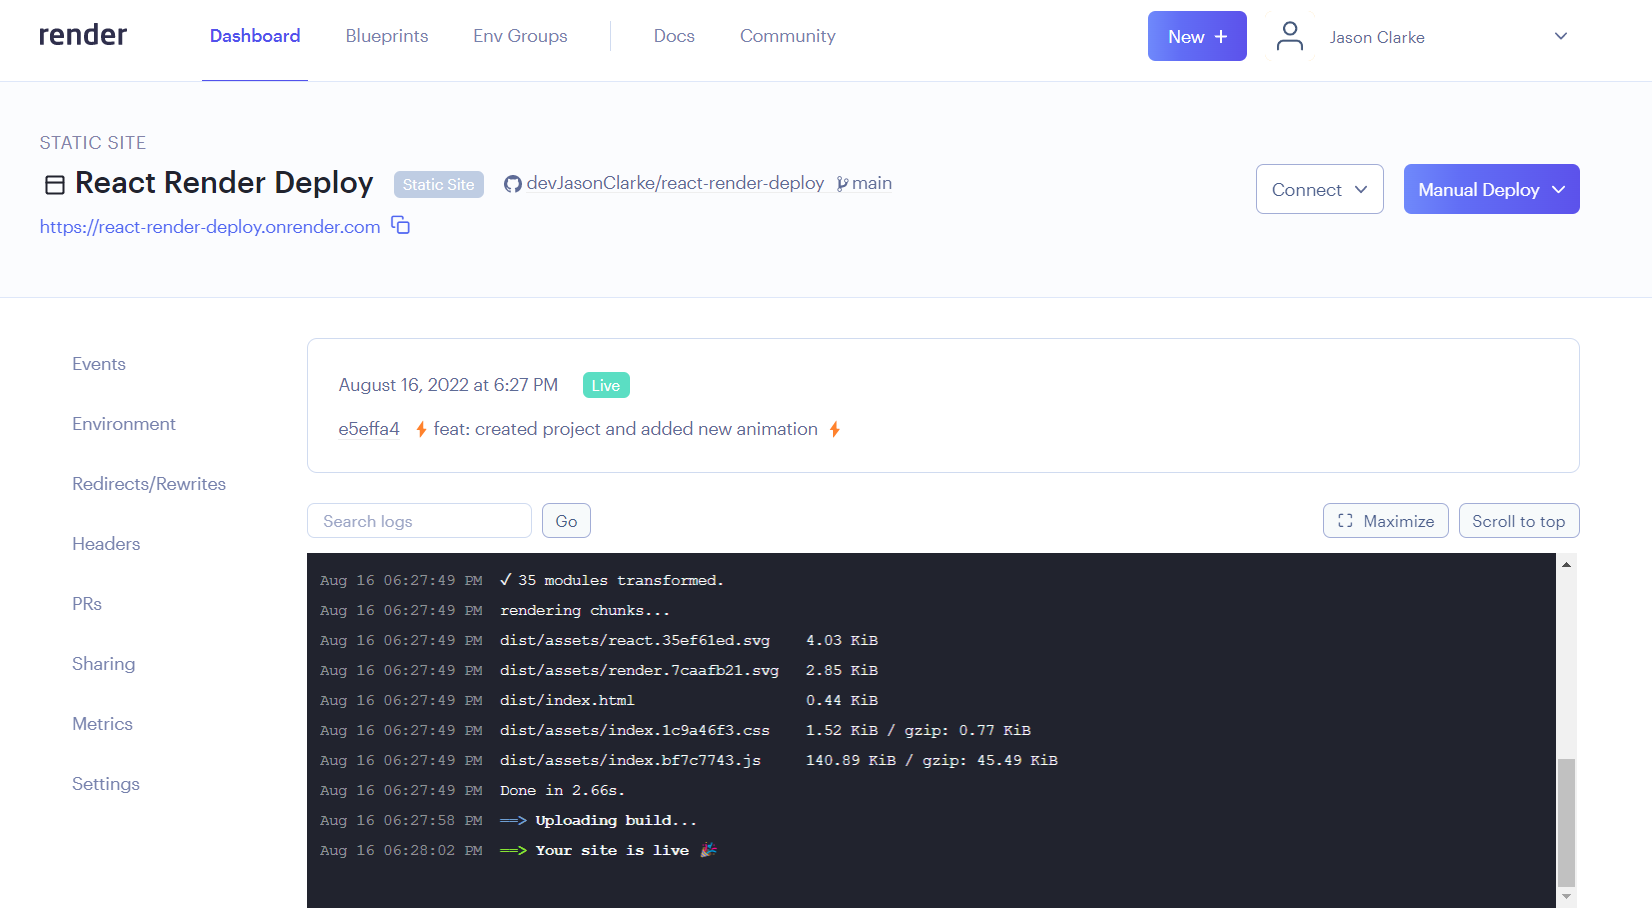This screenshot has width=1652, height=915.
Task: Click the Maximize expand icon above the logs
Action: click(x=1346, y=520)
